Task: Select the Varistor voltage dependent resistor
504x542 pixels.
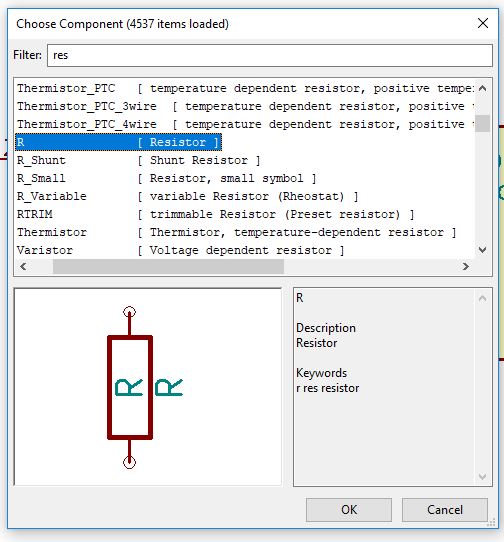Action: tap(180, 250)
